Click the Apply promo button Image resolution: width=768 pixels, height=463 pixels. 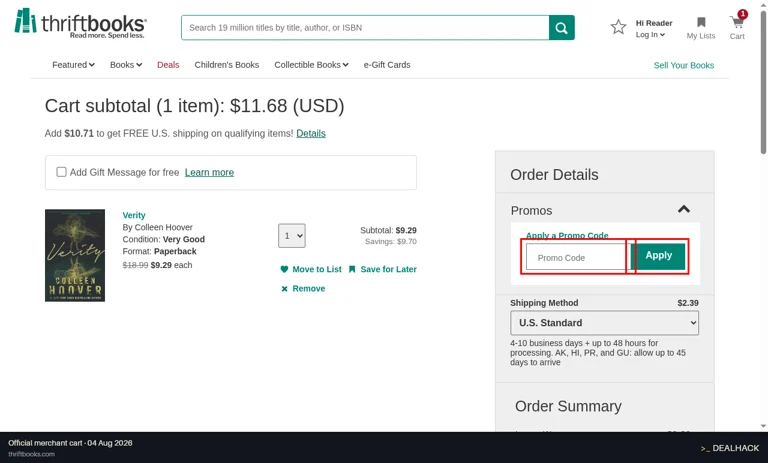pos(658,256)
